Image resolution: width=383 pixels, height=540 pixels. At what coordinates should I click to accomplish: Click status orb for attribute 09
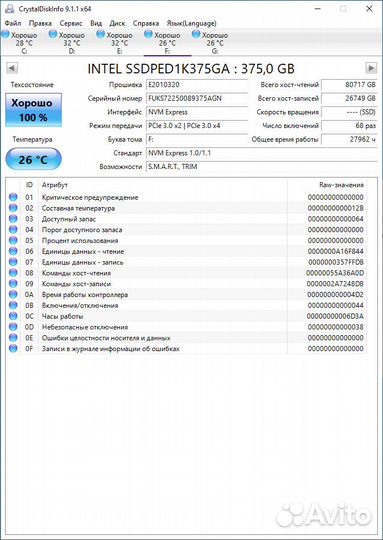click(x=13, y=284)
